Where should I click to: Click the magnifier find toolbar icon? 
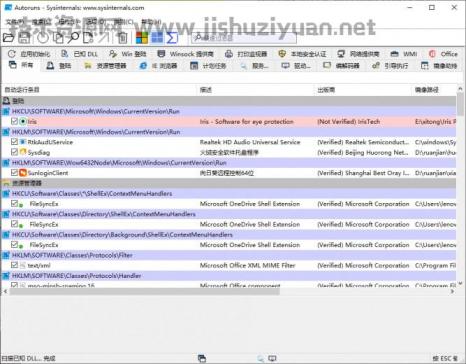(x=73, y=37)
